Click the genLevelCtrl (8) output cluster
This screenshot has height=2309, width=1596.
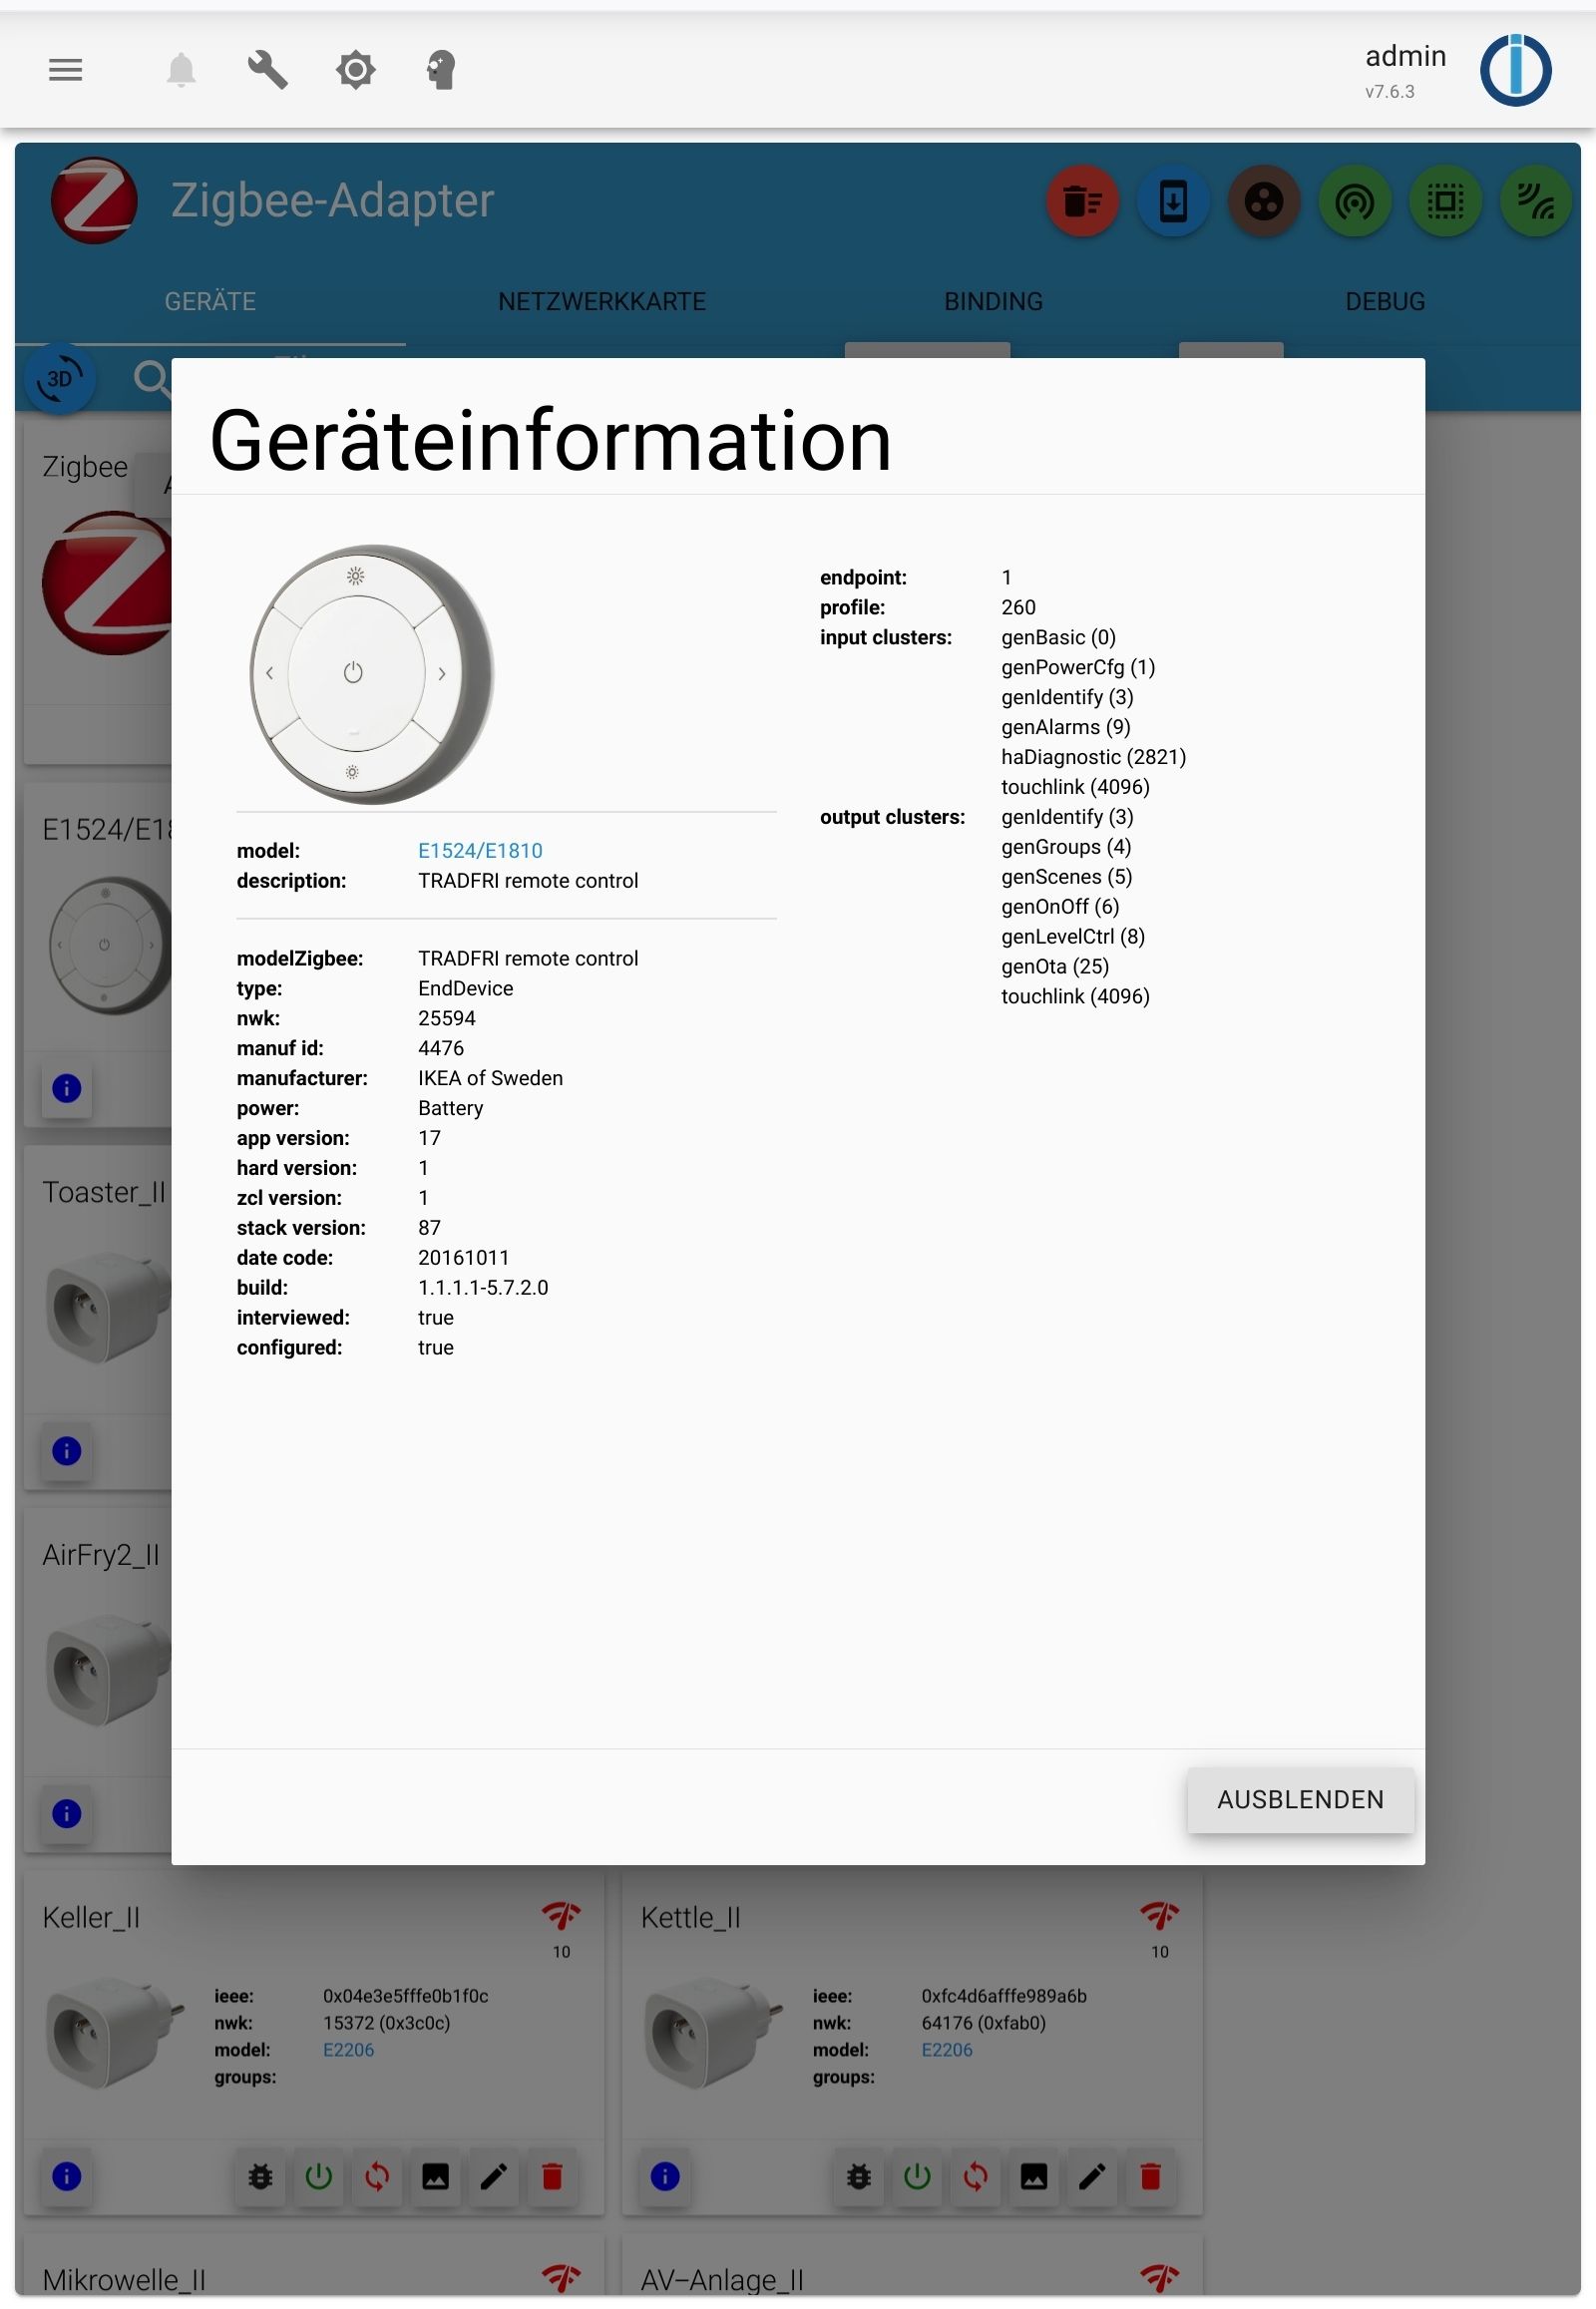pyautogui.click(x=1073, y=937)
